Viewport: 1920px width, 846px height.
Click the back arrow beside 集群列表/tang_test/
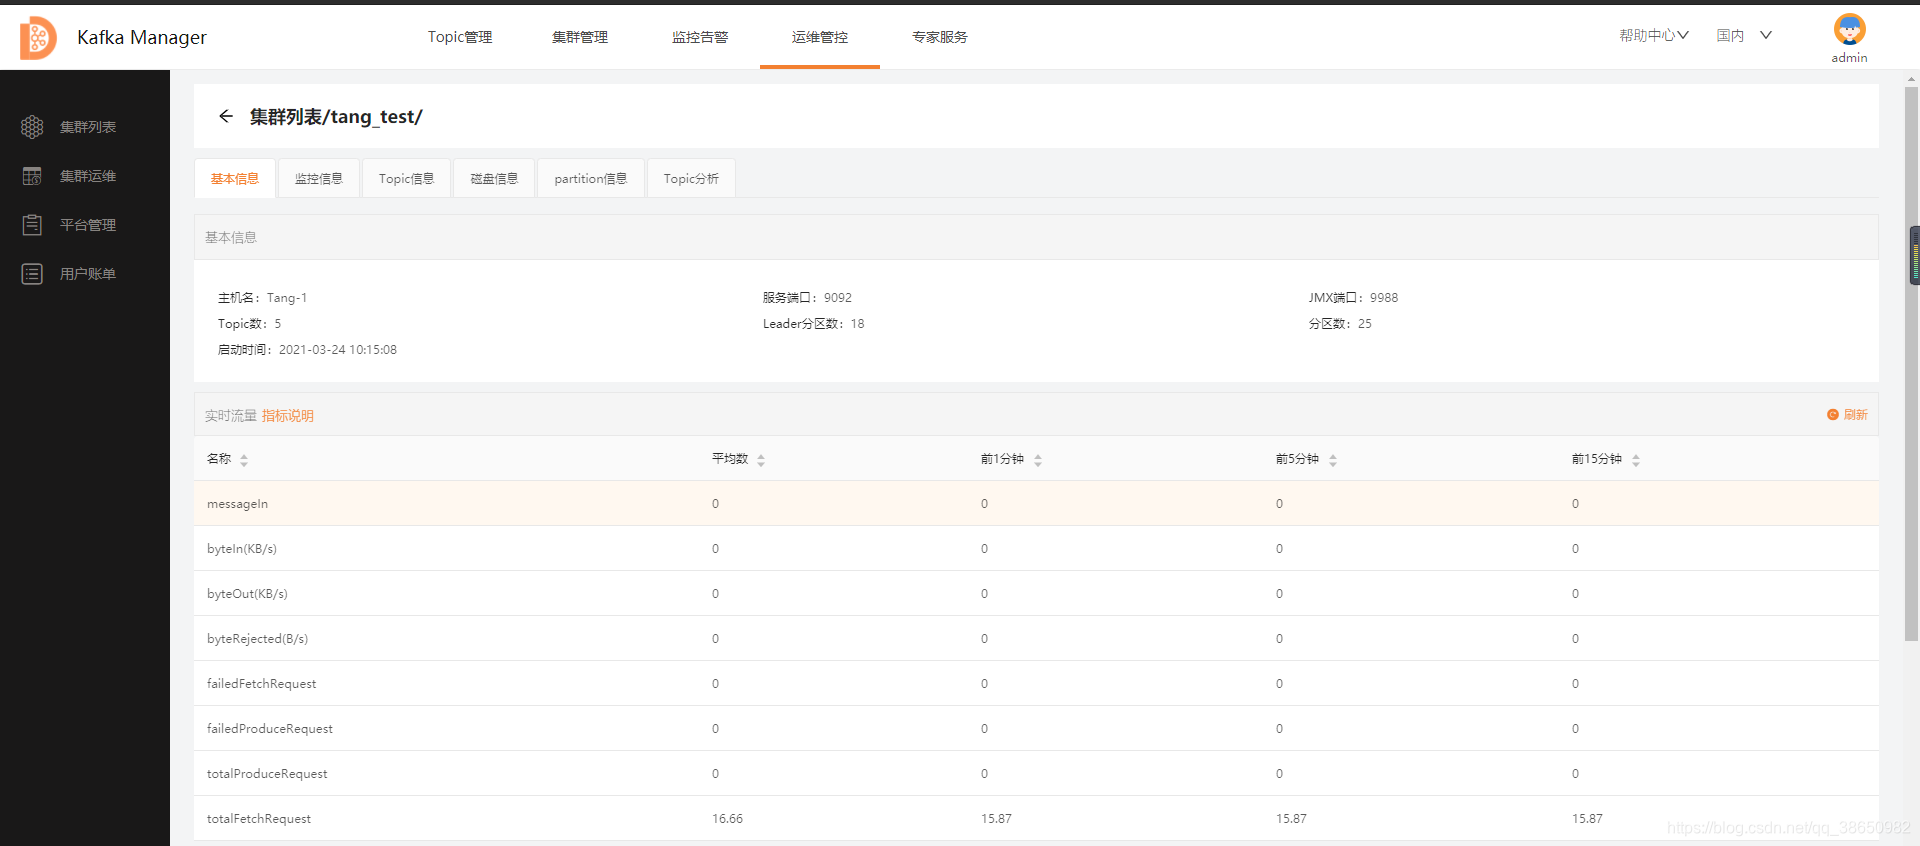pyautogui.click(x=226, y=117)
